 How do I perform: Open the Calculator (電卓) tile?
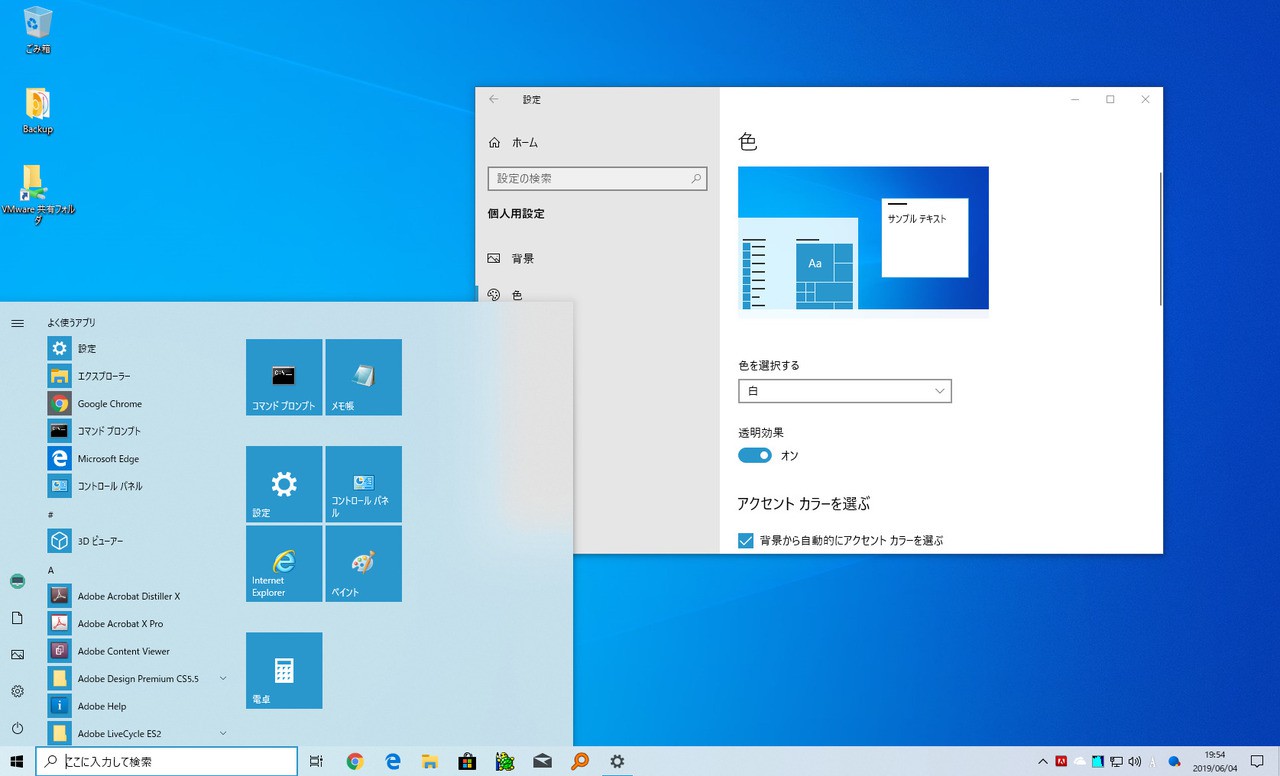click(x=284, y=670)
